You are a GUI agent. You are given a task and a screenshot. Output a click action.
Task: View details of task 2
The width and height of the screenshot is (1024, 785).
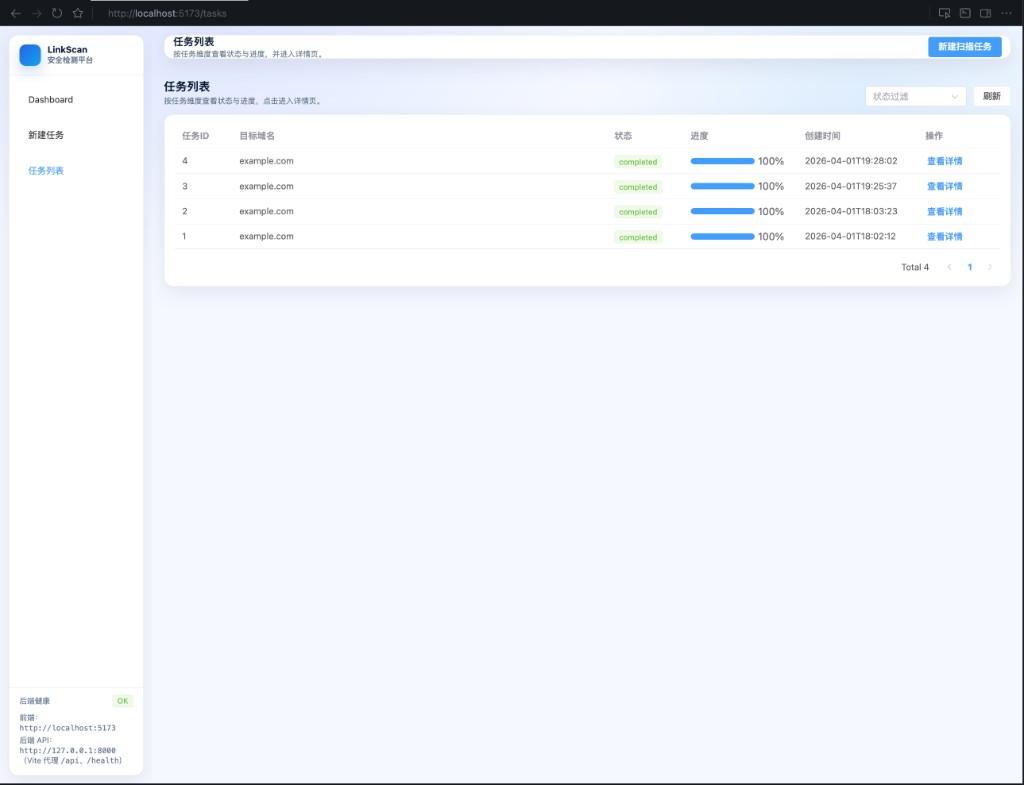pos(944,212)
